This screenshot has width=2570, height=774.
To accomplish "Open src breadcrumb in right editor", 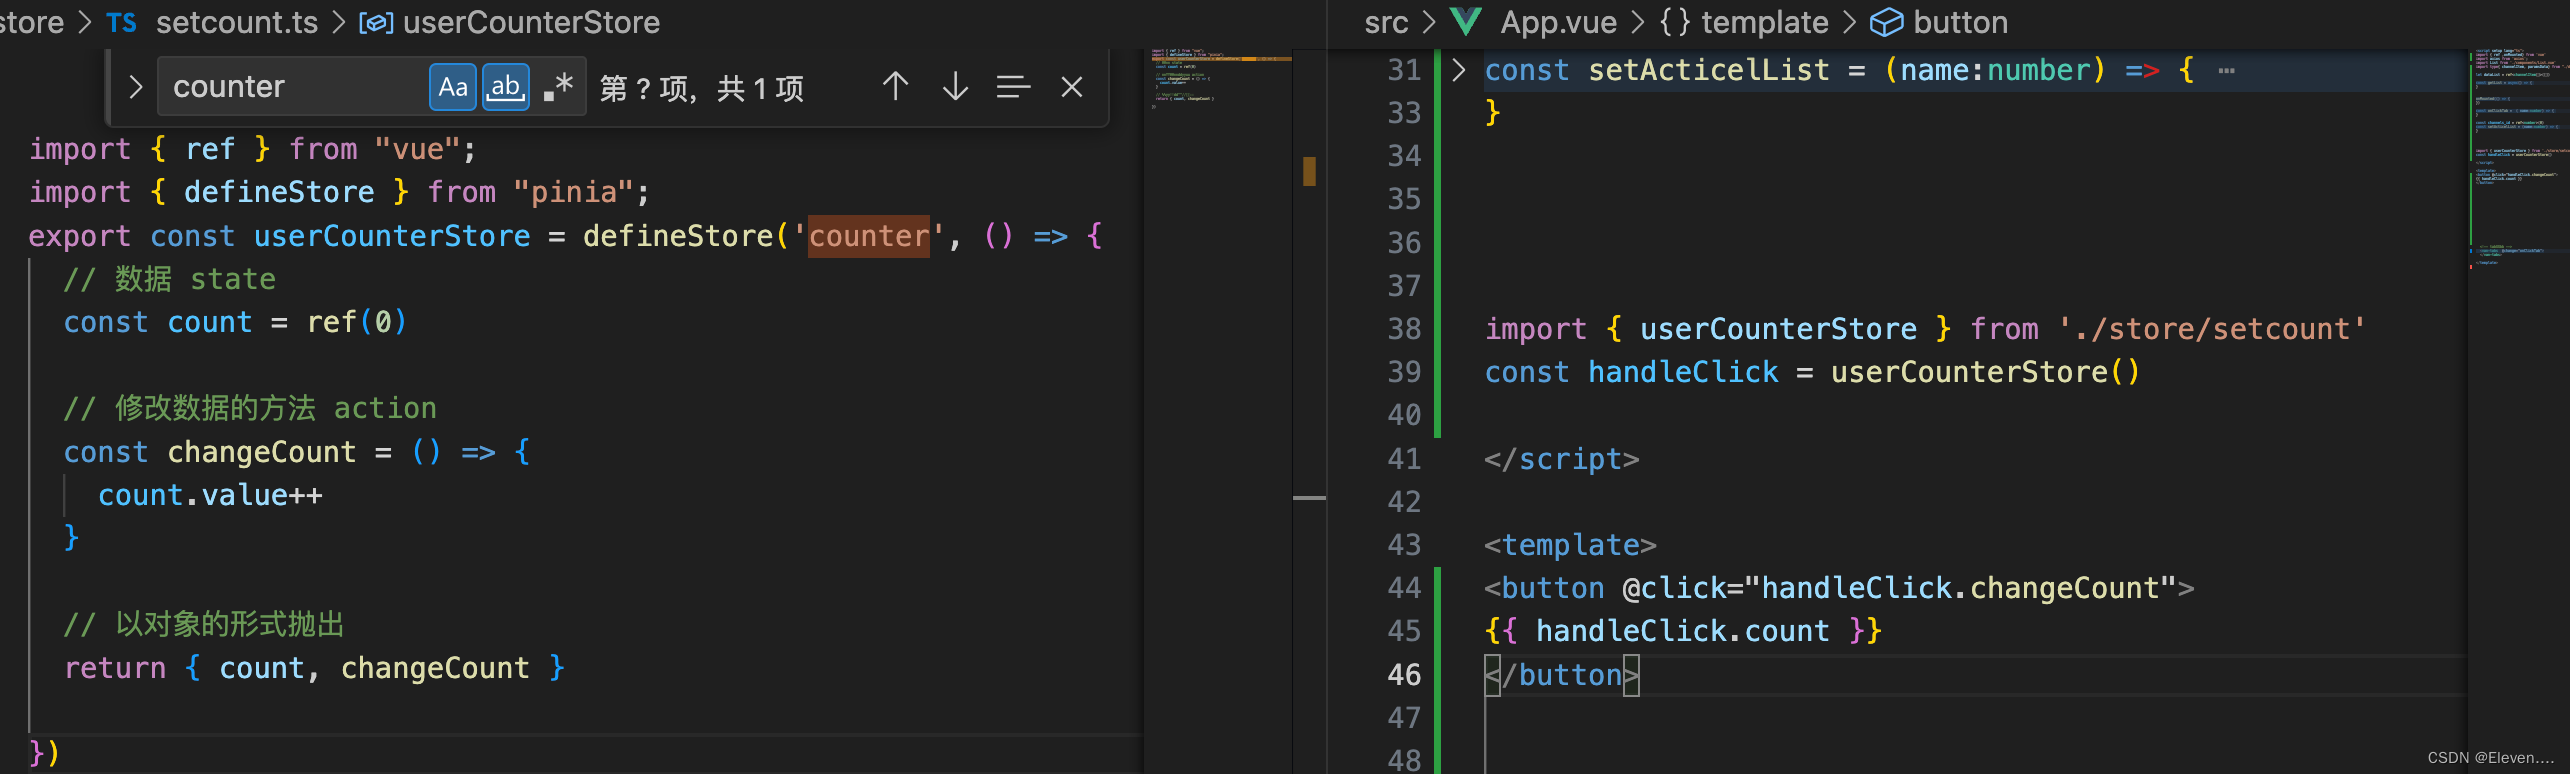I will coord(1386,22).
